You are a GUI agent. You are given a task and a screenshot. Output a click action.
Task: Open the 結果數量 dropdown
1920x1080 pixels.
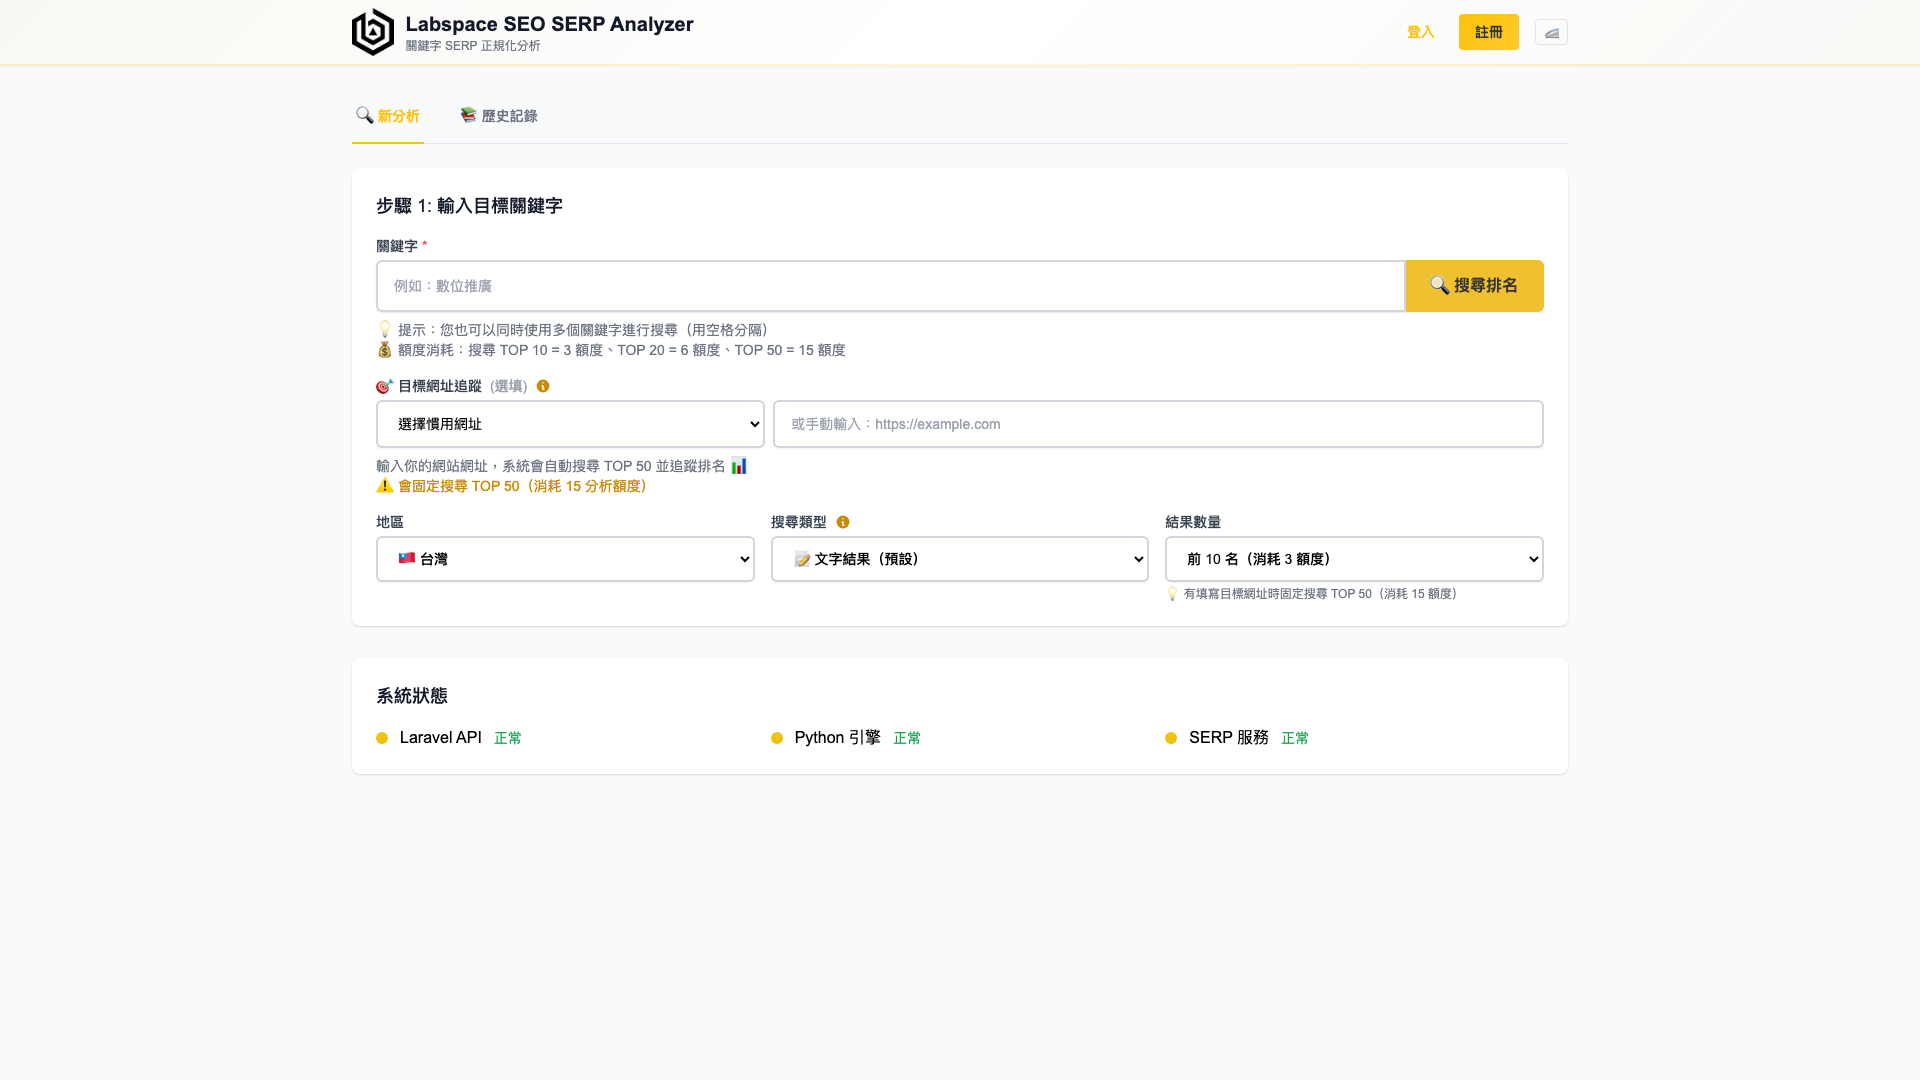(1354, 559)
